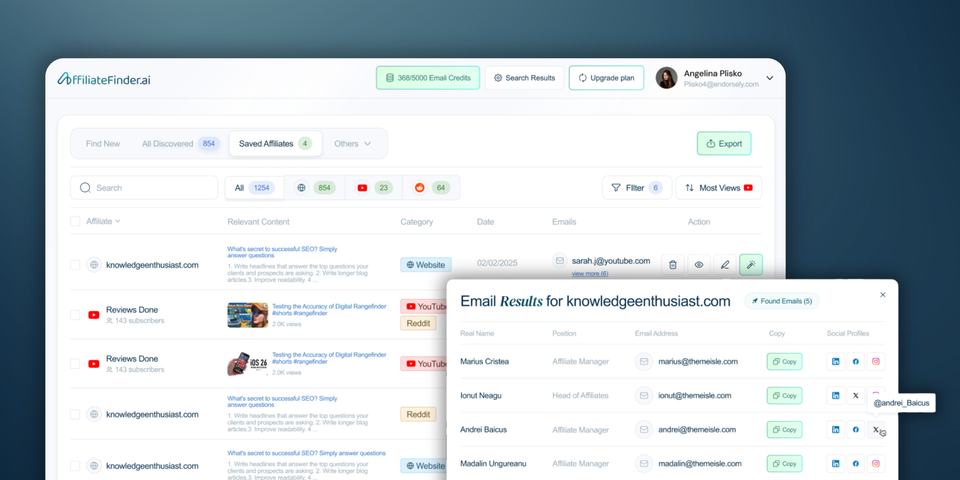The width and height of the screenshot is (960, 480).
Task: Click the mail icon beside madalin@themeisle.com
Action: 643,464
